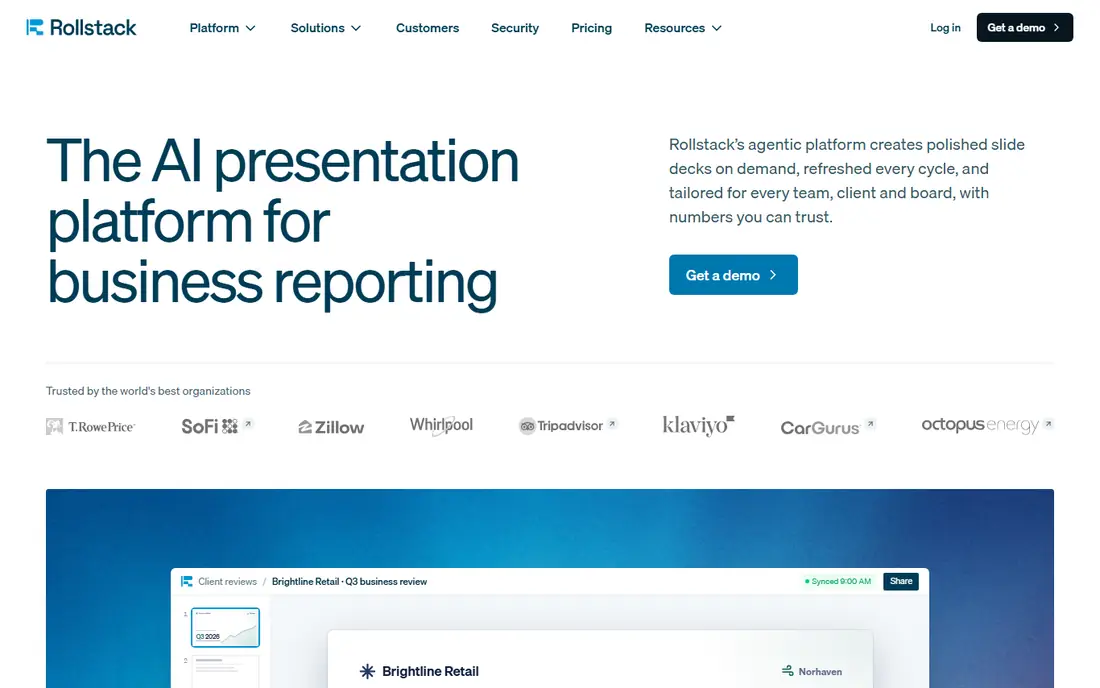Click the Brightline Retail asterisk icon

click(367, 671)
